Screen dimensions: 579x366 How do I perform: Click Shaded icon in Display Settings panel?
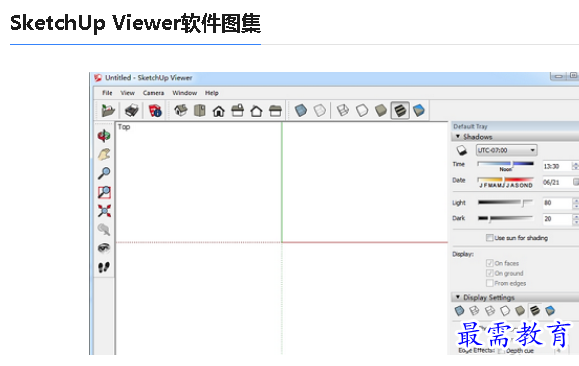(520, 311)
